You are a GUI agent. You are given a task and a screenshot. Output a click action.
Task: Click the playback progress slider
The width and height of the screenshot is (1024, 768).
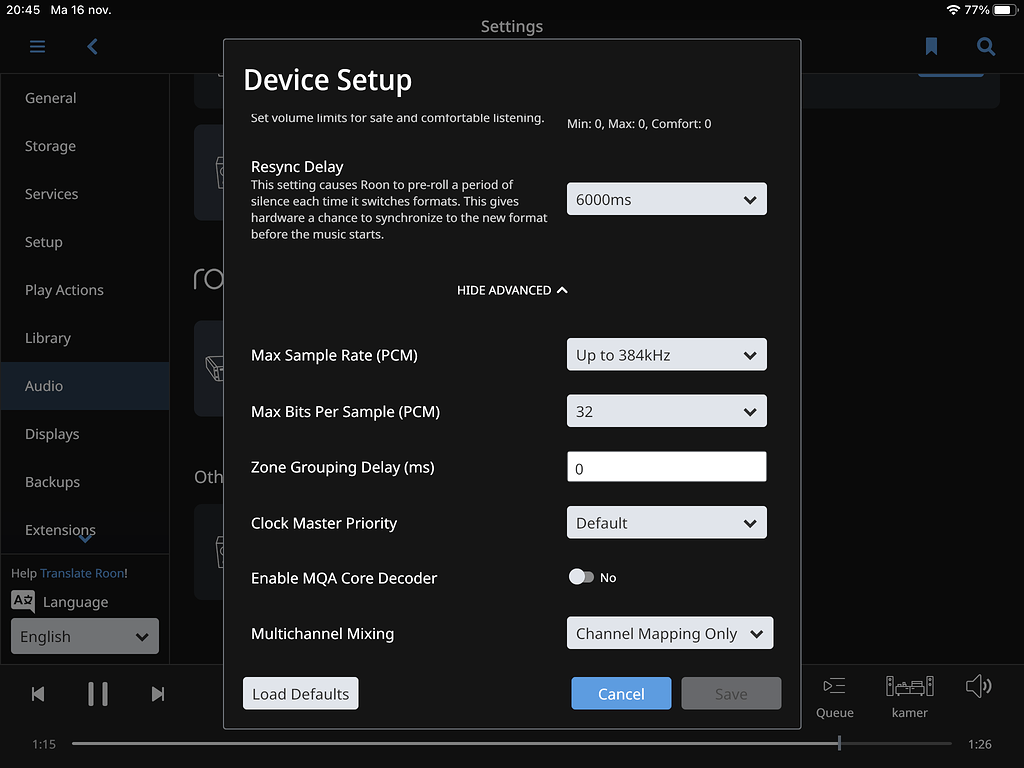tap(838, 743)
